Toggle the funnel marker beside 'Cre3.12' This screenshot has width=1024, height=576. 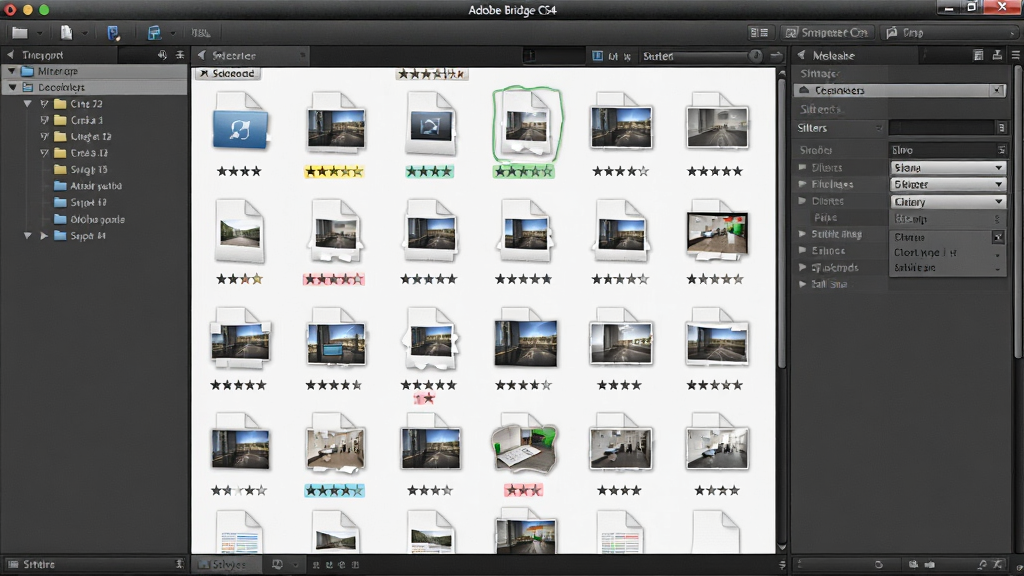tap(44, 153)
